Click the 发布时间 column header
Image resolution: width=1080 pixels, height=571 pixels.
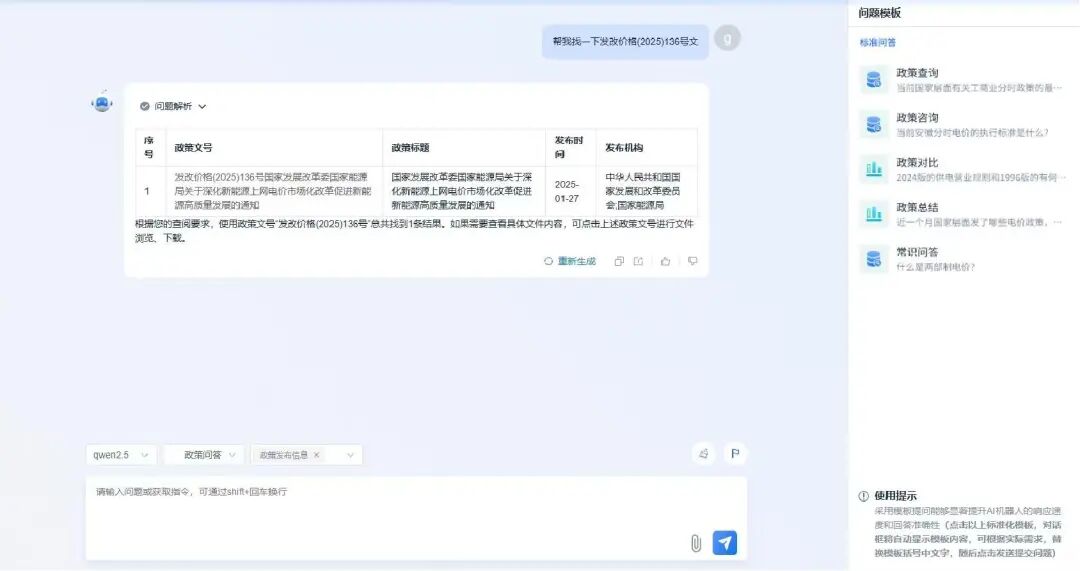click(569, 147)
